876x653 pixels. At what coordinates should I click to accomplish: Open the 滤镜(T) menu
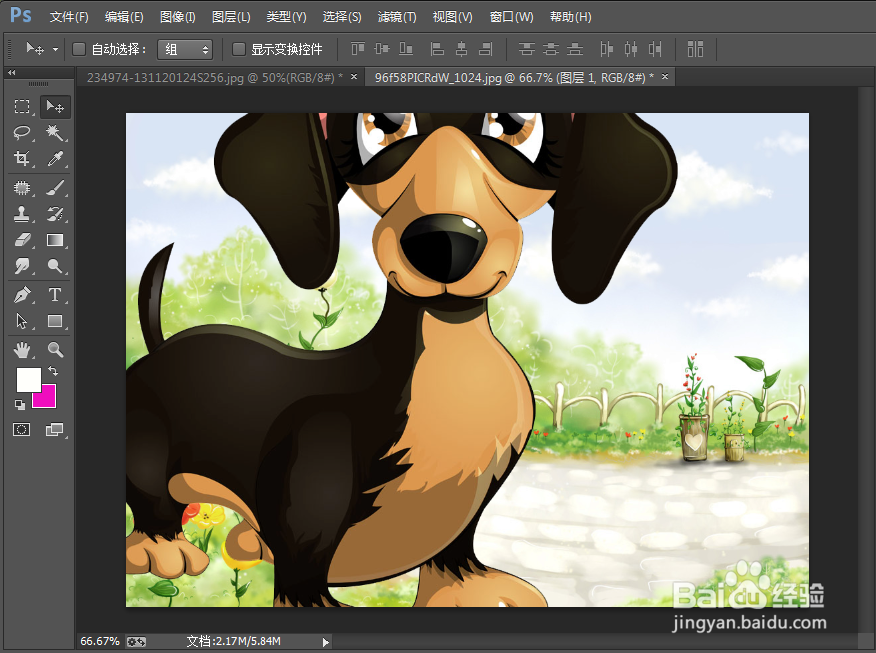397,17
